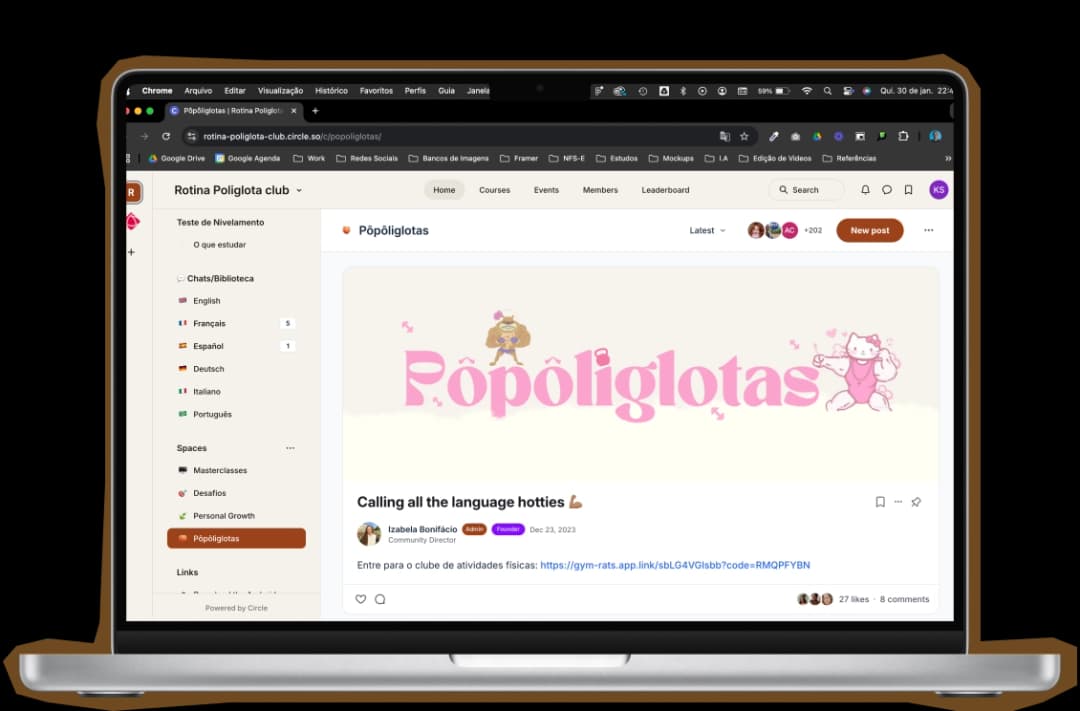This screenshot has height=711, width=1080.
Task: Go to the Courses tab
Action: coord(495,190)
